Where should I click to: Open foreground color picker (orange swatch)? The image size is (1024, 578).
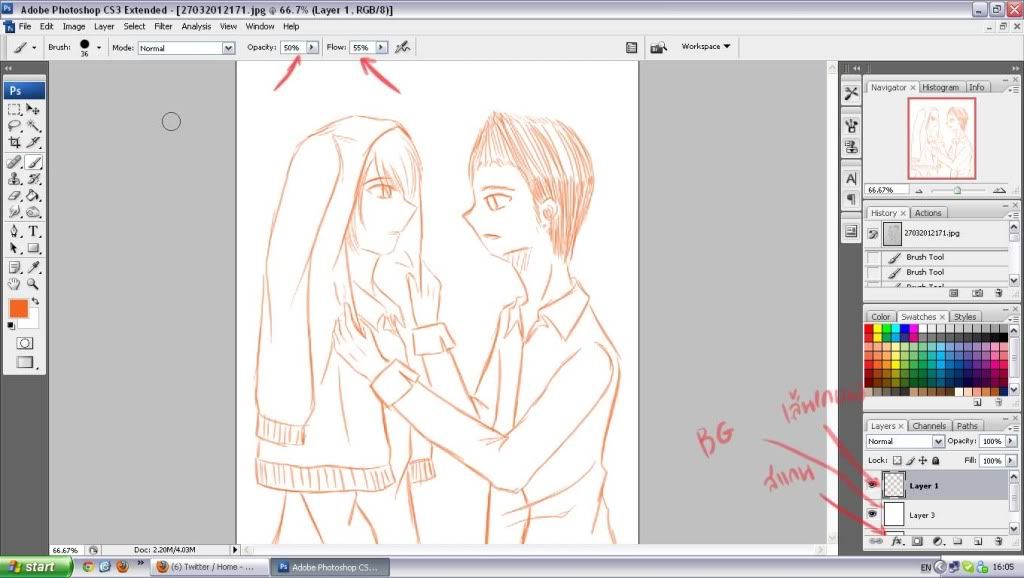[18, 309]
